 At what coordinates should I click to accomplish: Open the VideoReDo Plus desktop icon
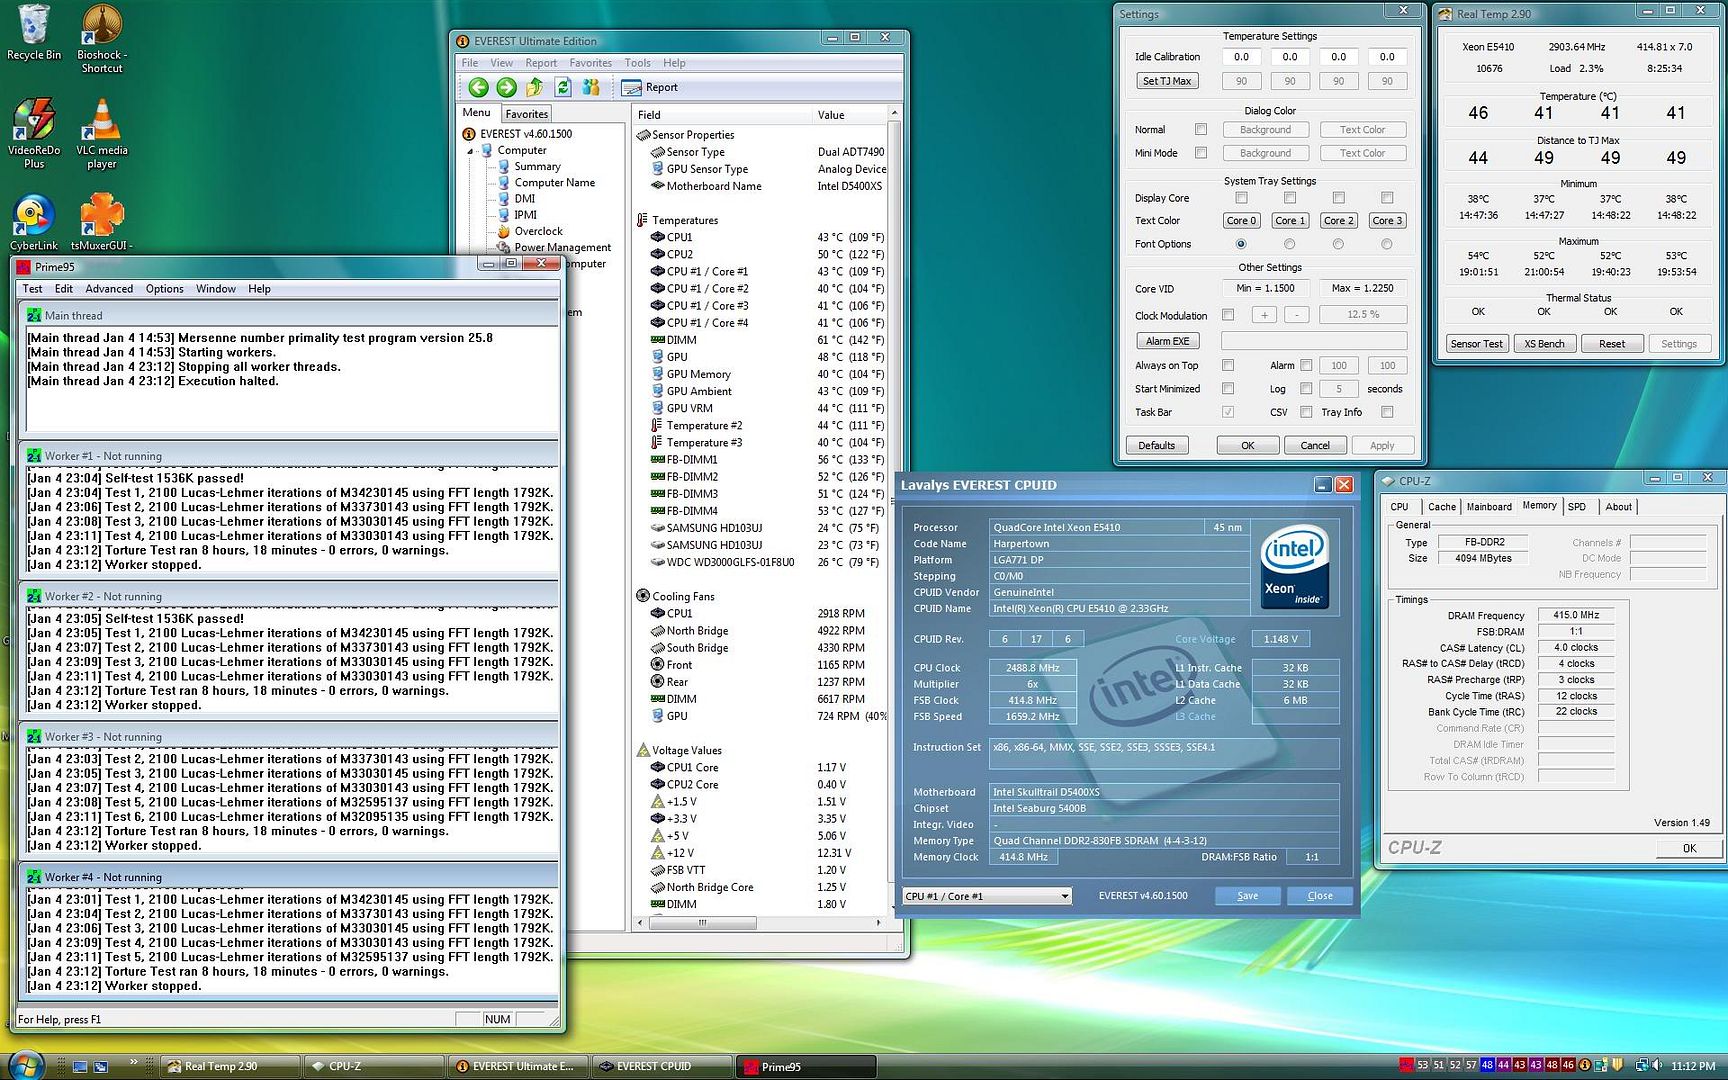coord(34,133)
